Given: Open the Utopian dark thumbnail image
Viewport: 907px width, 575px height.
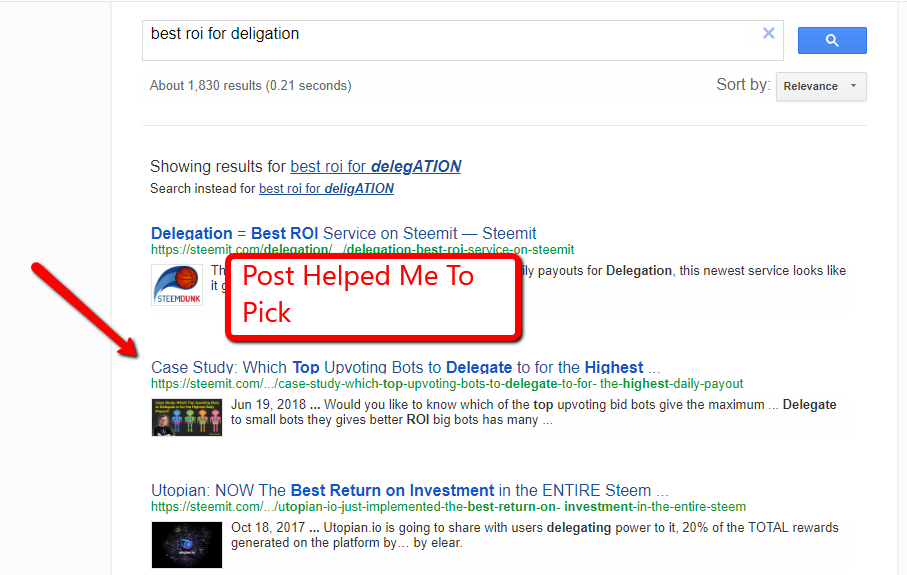Looking at the screenshot, I should 187,545.
